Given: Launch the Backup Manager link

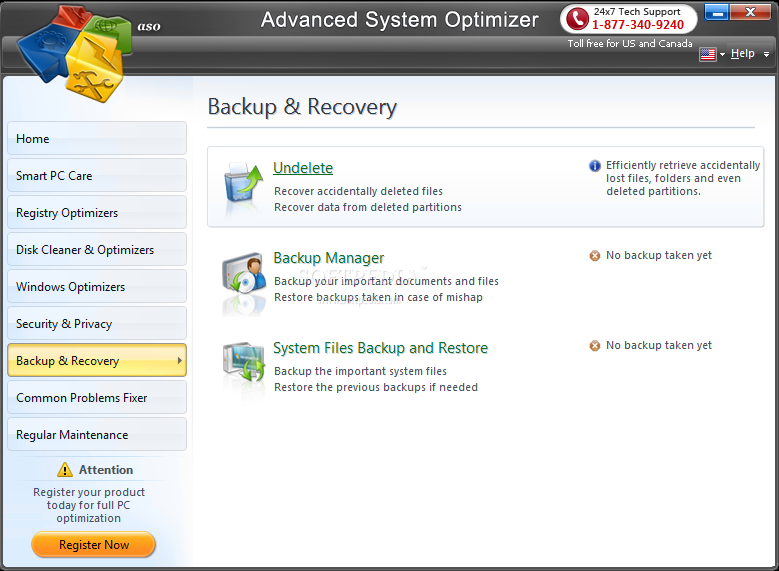Looking at the screenshot, I should tap(328, 258).
